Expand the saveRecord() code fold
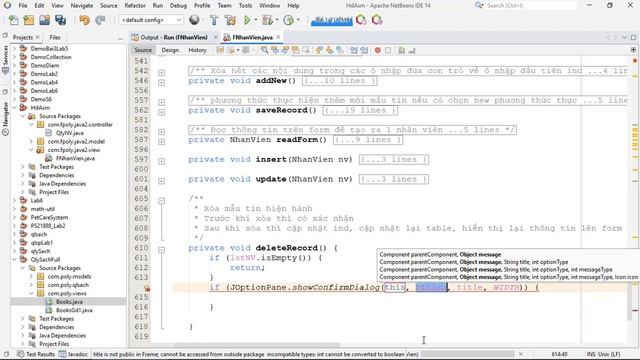This screenshot has height=360, width=640. [x=162, y=112]
